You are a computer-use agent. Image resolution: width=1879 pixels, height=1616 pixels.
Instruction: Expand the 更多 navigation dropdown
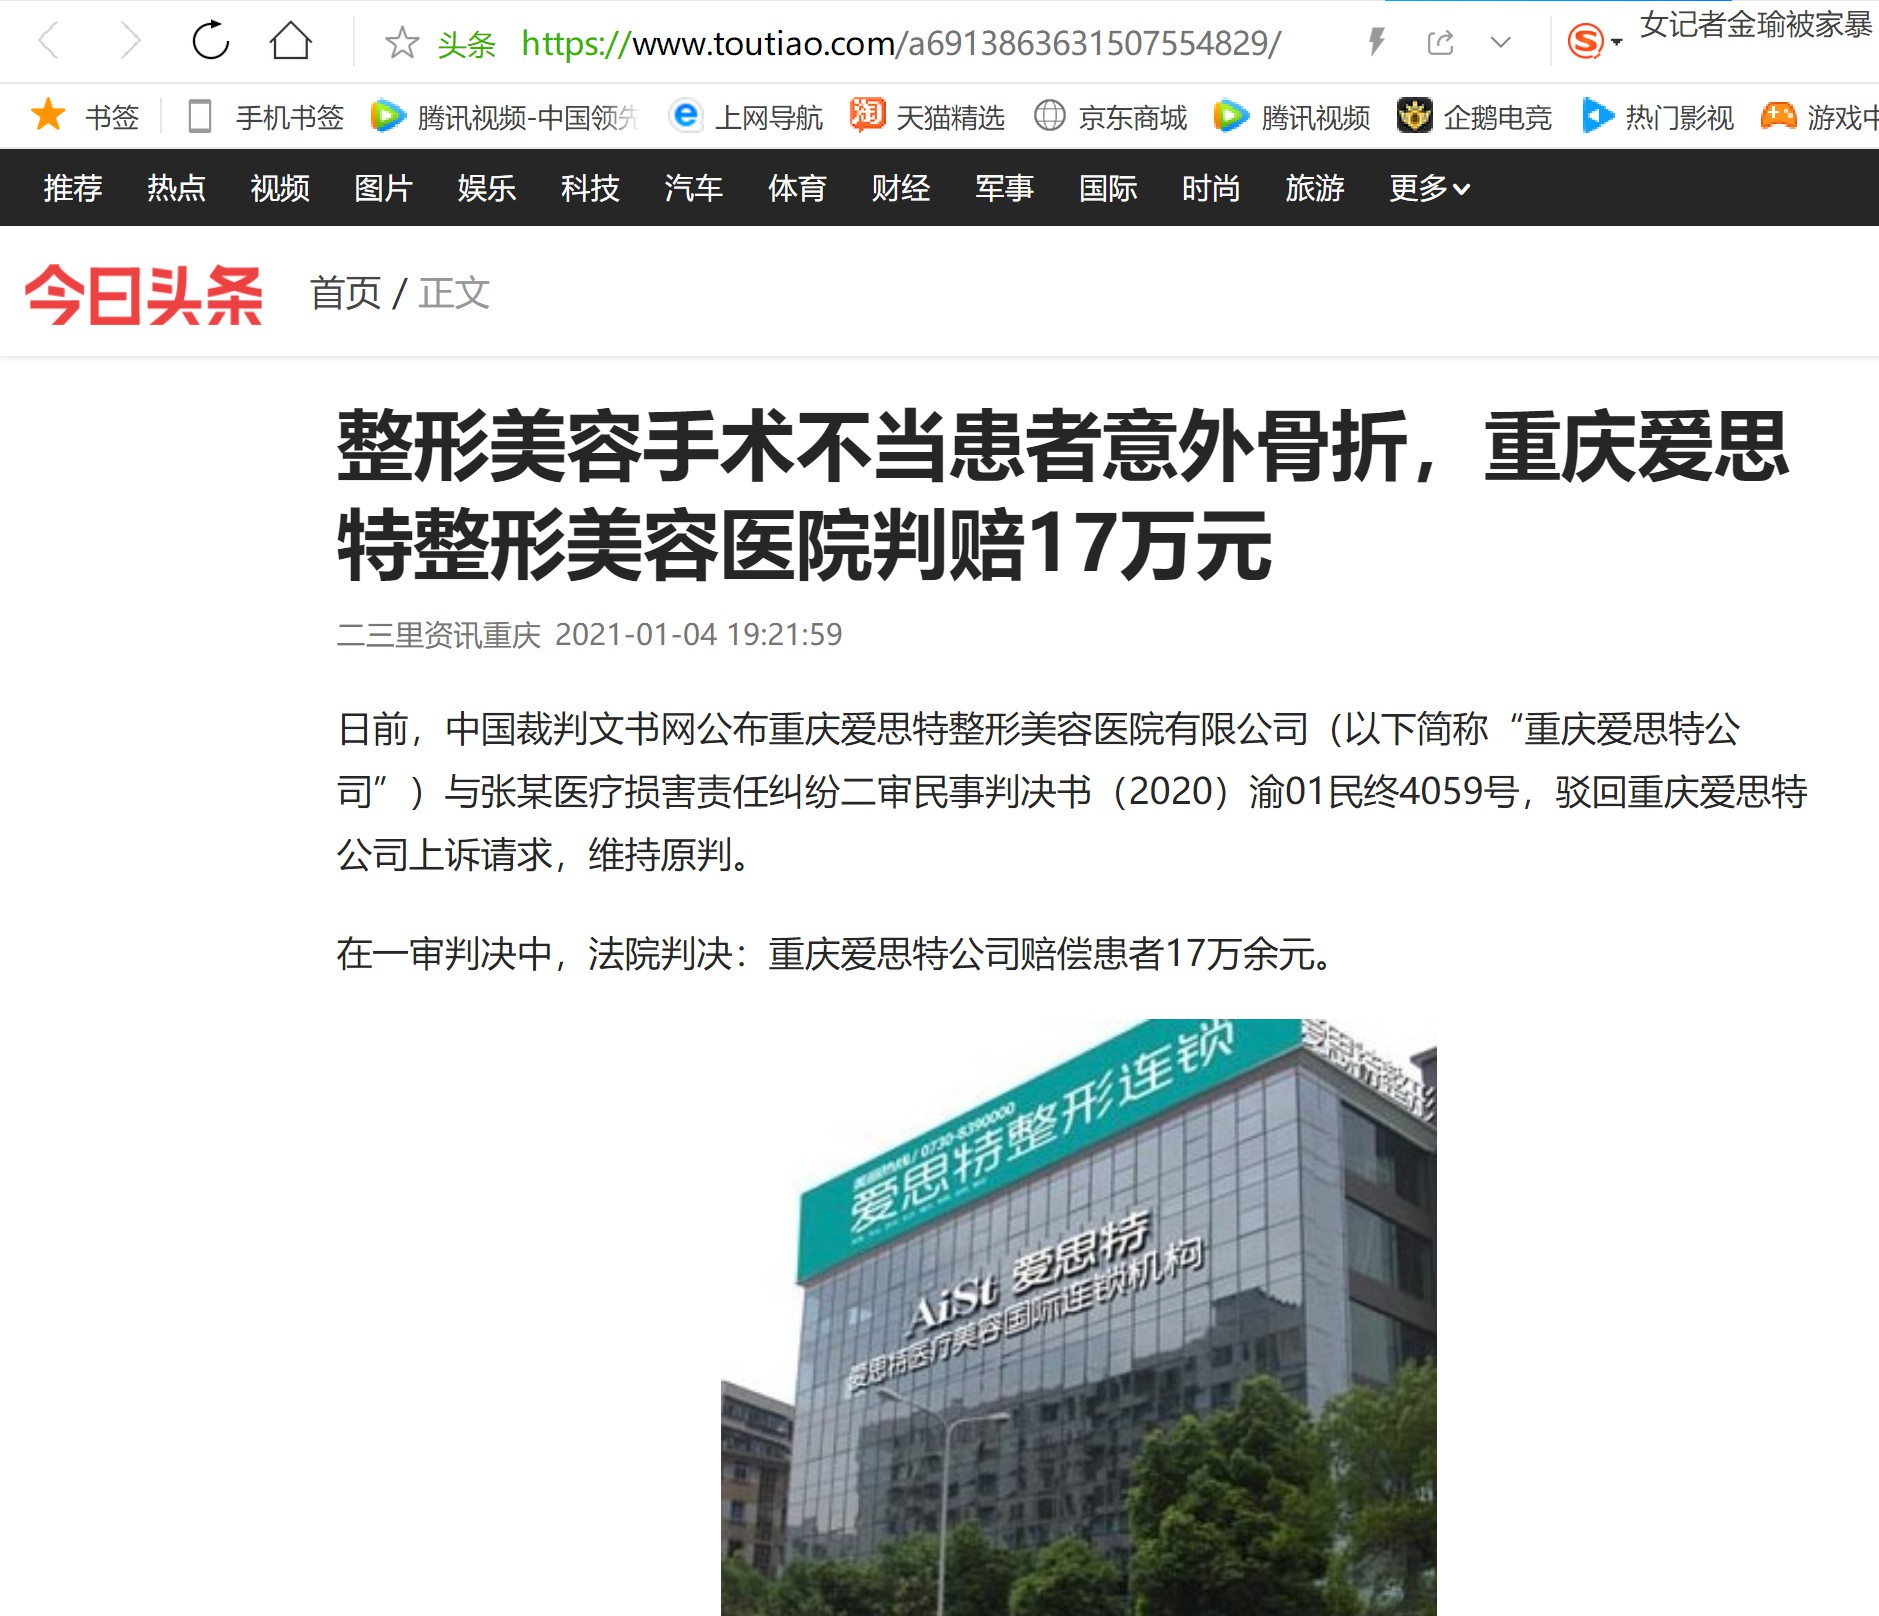pyautogui.click(x=1430, y=188)
